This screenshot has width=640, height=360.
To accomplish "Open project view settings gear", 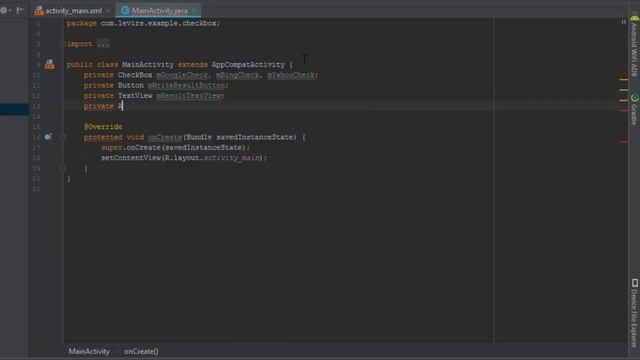I will pyautogui.click(x=4, y=10).
